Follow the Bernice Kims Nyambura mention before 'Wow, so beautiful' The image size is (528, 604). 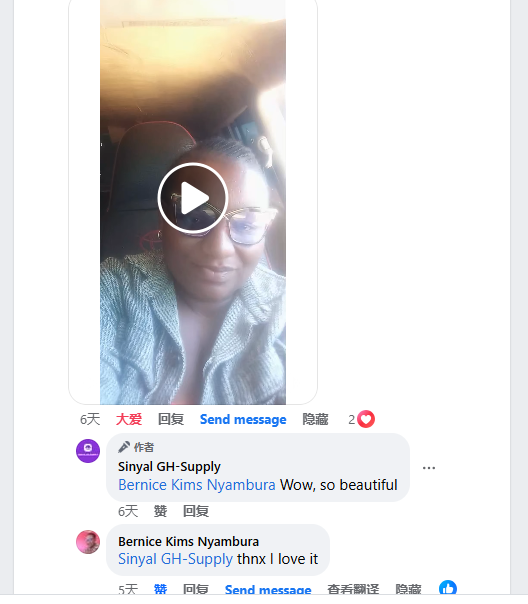197,485
